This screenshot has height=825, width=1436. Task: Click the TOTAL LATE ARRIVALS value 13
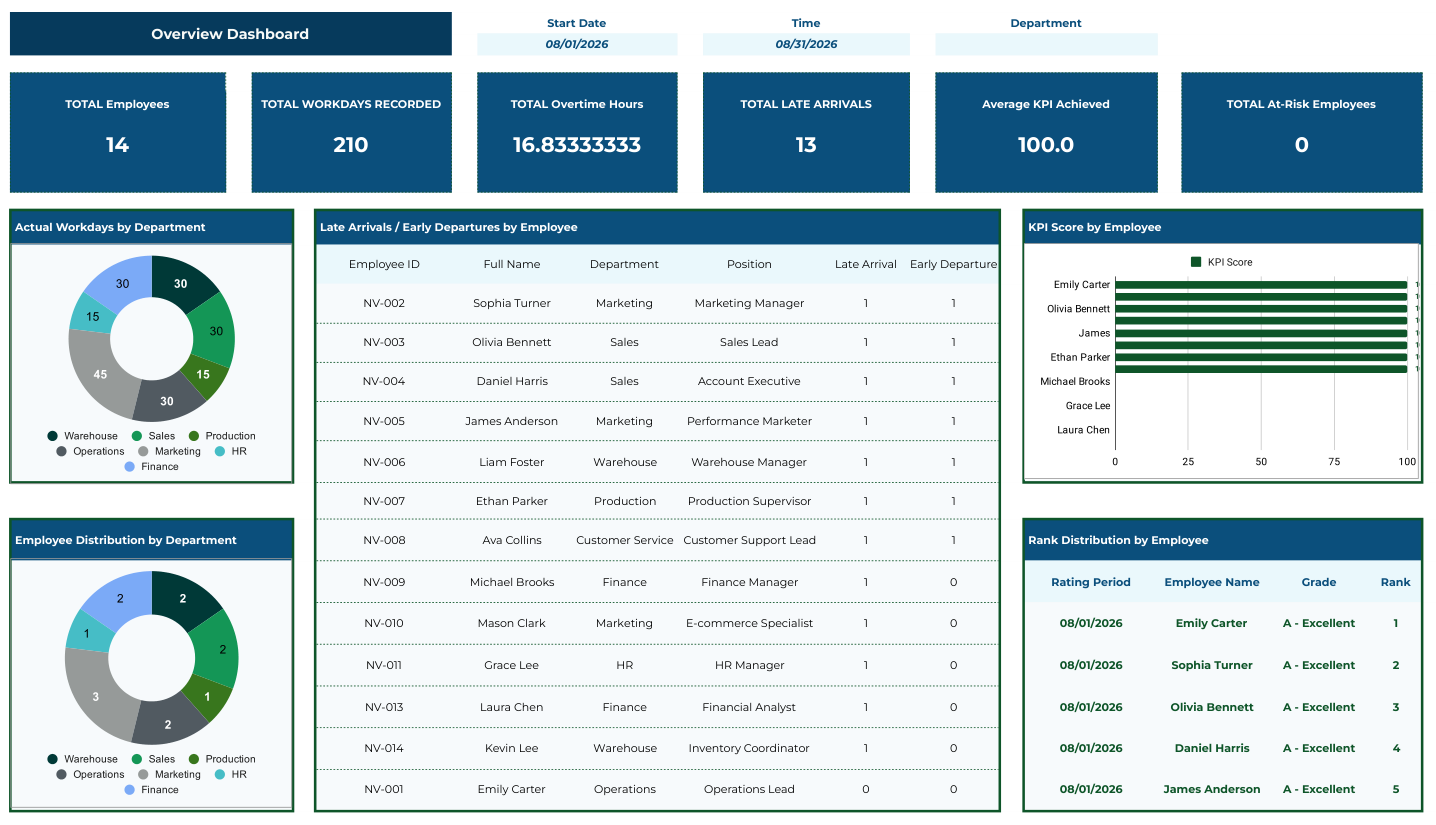806,145
